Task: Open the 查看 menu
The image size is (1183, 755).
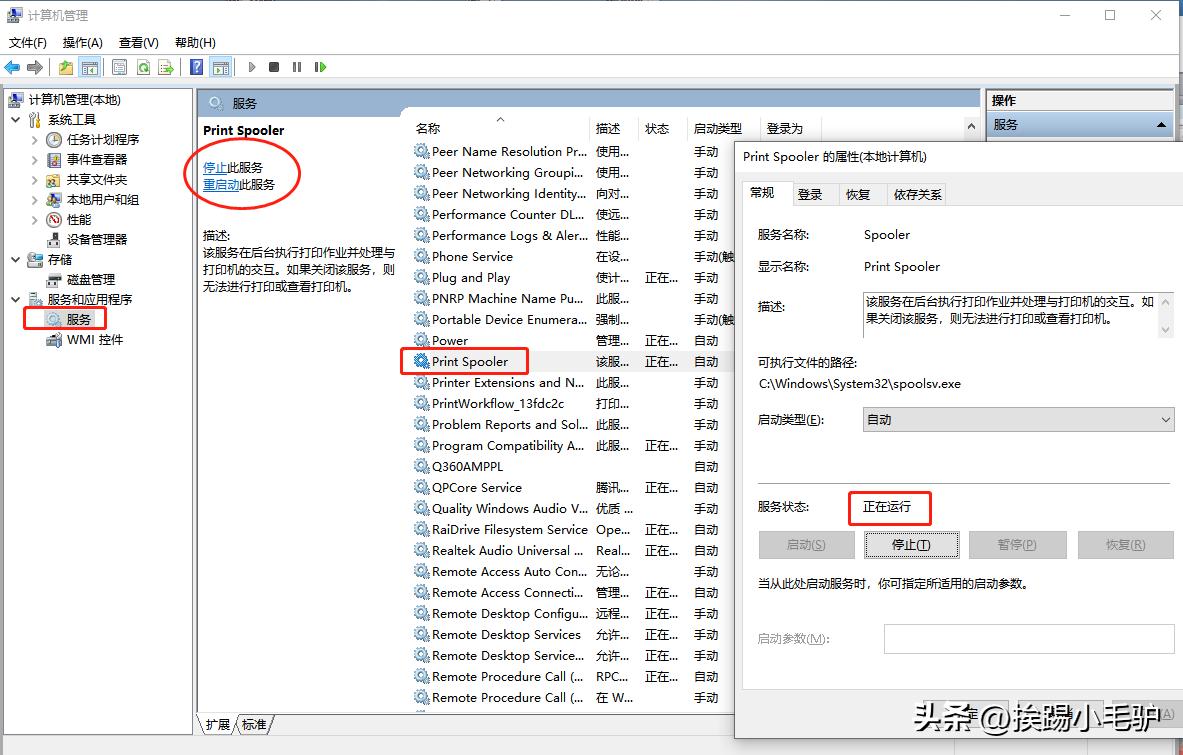Action: click(137, 43)
